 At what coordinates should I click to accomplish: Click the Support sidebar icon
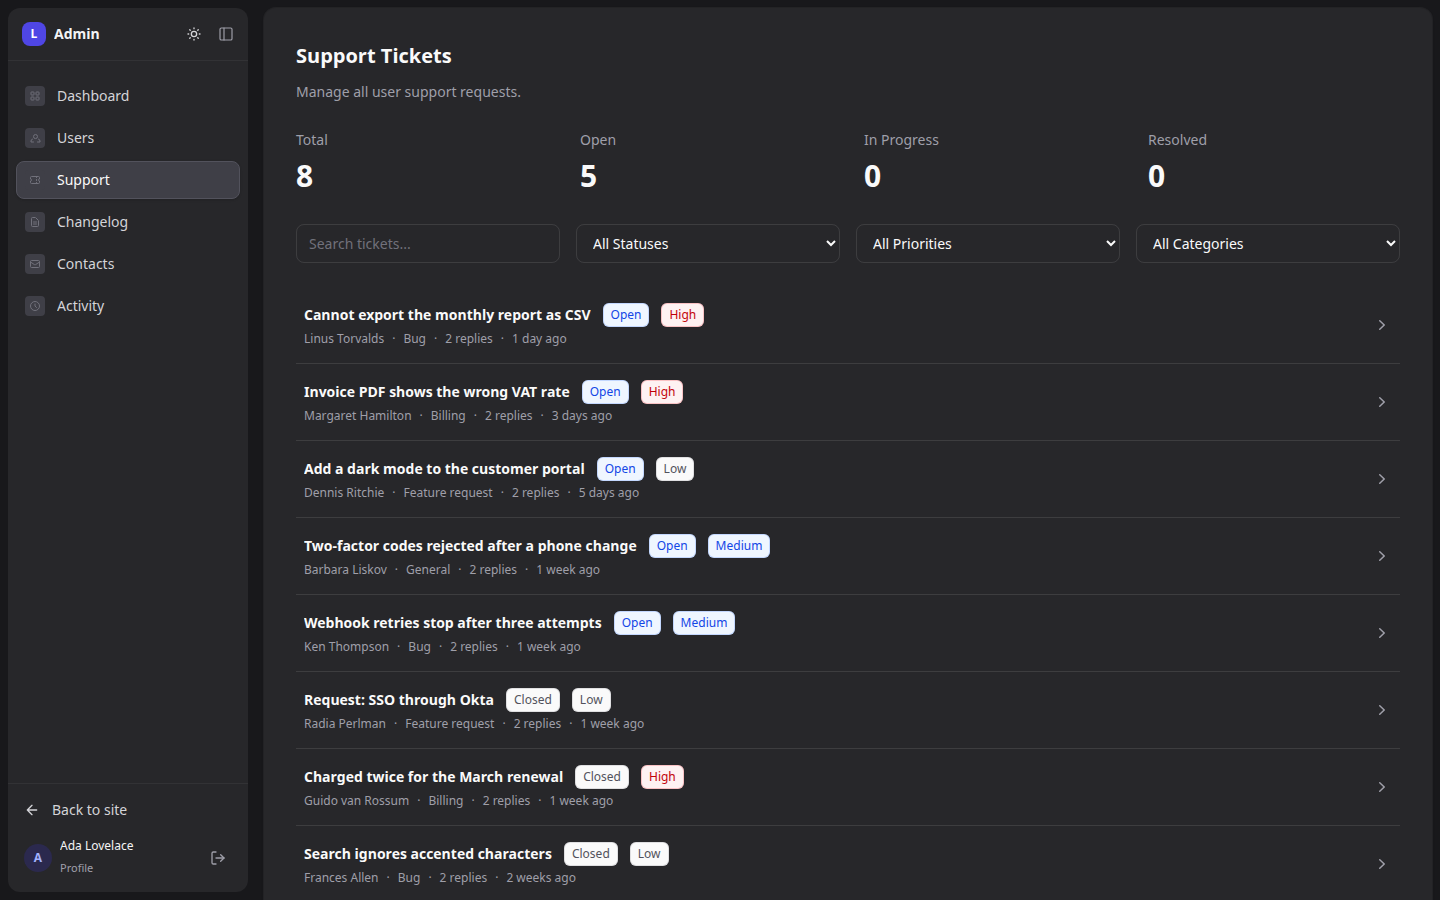(35, 180)
